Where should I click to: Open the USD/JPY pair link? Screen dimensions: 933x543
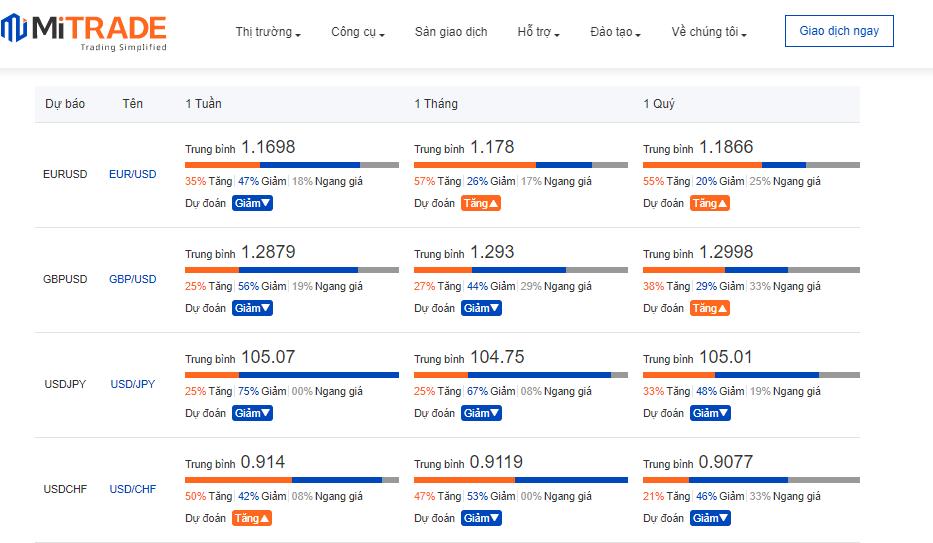coord(133,384)
